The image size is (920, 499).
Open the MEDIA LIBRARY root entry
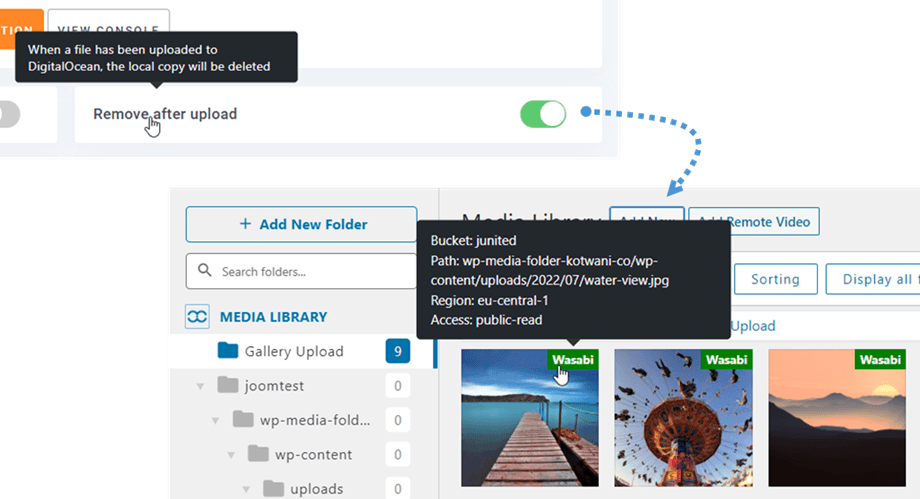[x=273, y=317]
